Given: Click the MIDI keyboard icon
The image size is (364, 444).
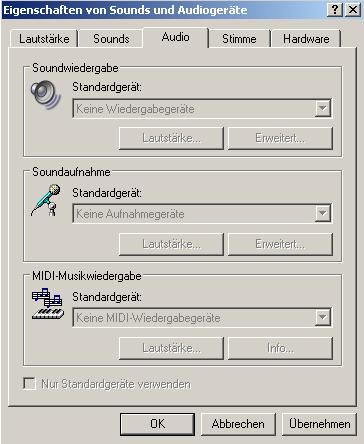Looking at the screenshot, I should point(48,304).
